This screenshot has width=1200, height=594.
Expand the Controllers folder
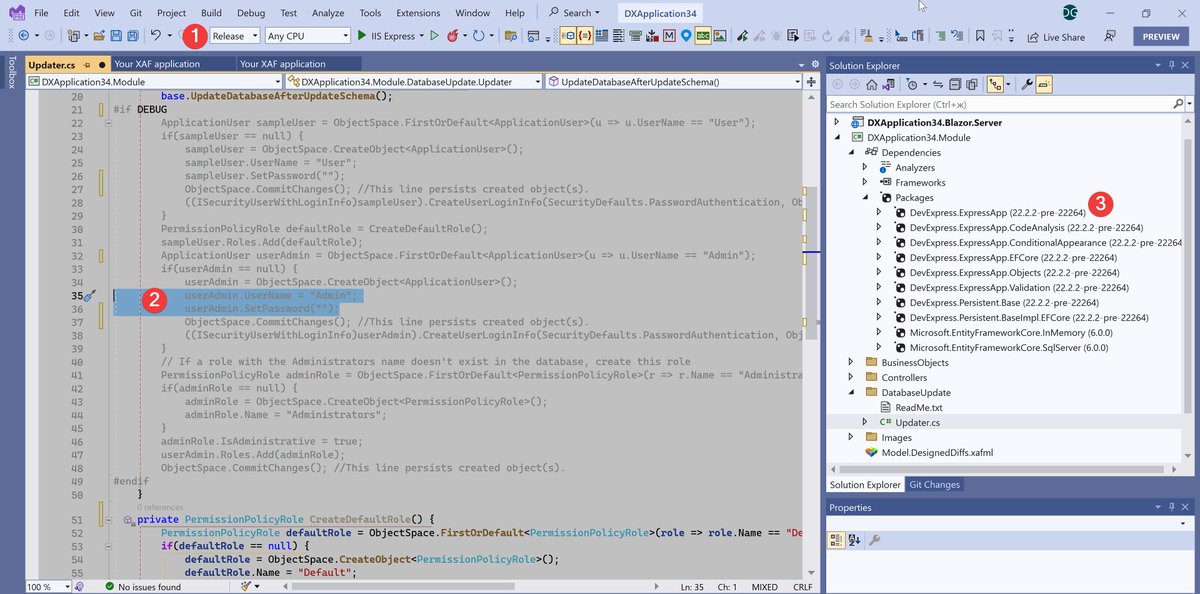(852, 378)
